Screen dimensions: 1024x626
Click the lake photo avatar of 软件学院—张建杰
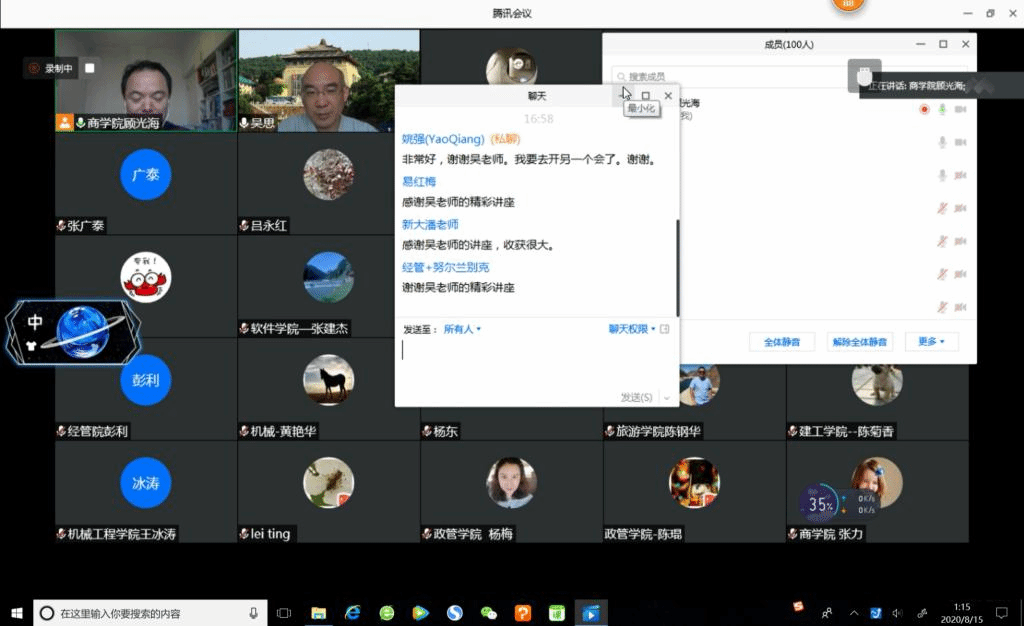[328, 277]
